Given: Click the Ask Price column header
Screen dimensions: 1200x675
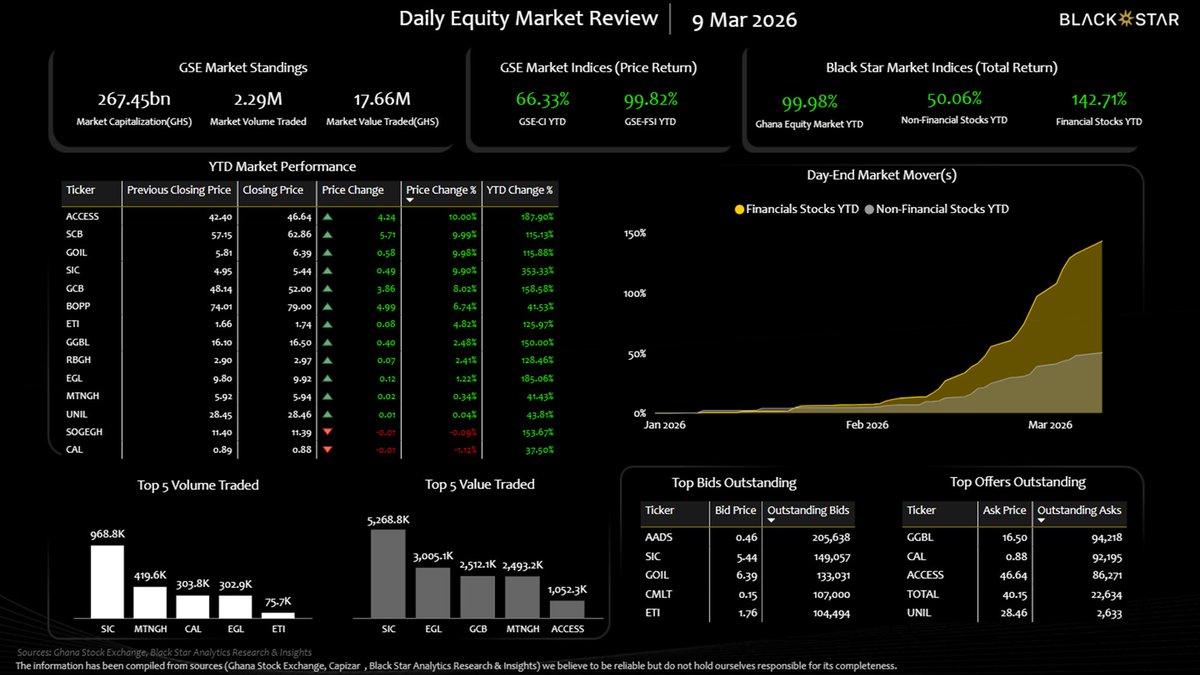Looking at the screenshot, I should (1006, 510).
